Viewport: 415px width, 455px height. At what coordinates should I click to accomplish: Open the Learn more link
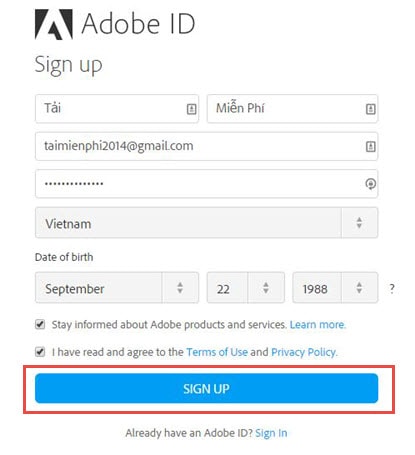click(318, 324)
